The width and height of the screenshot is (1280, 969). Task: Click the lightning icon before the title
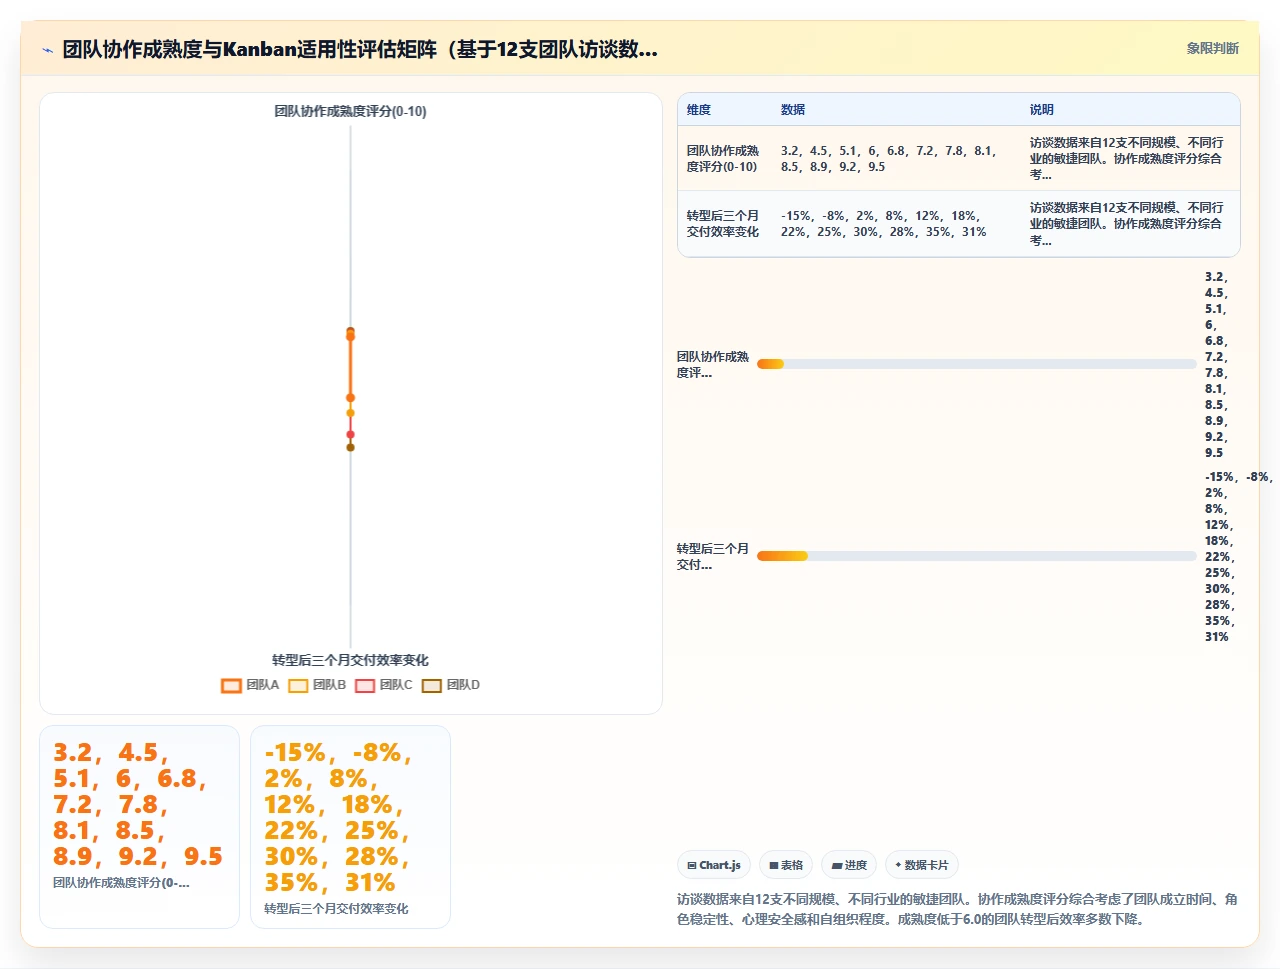tap(47, 50)
